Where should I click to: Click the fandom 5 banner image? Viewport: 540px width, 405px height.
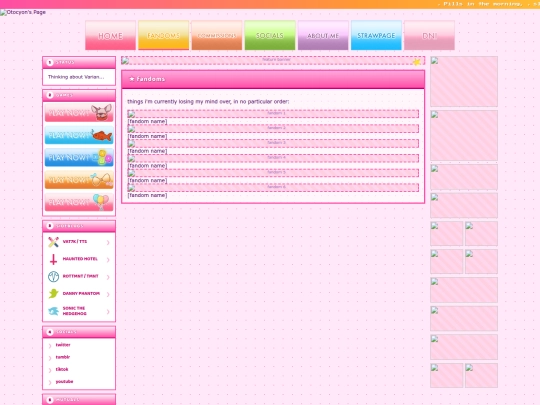coord(273,173)
